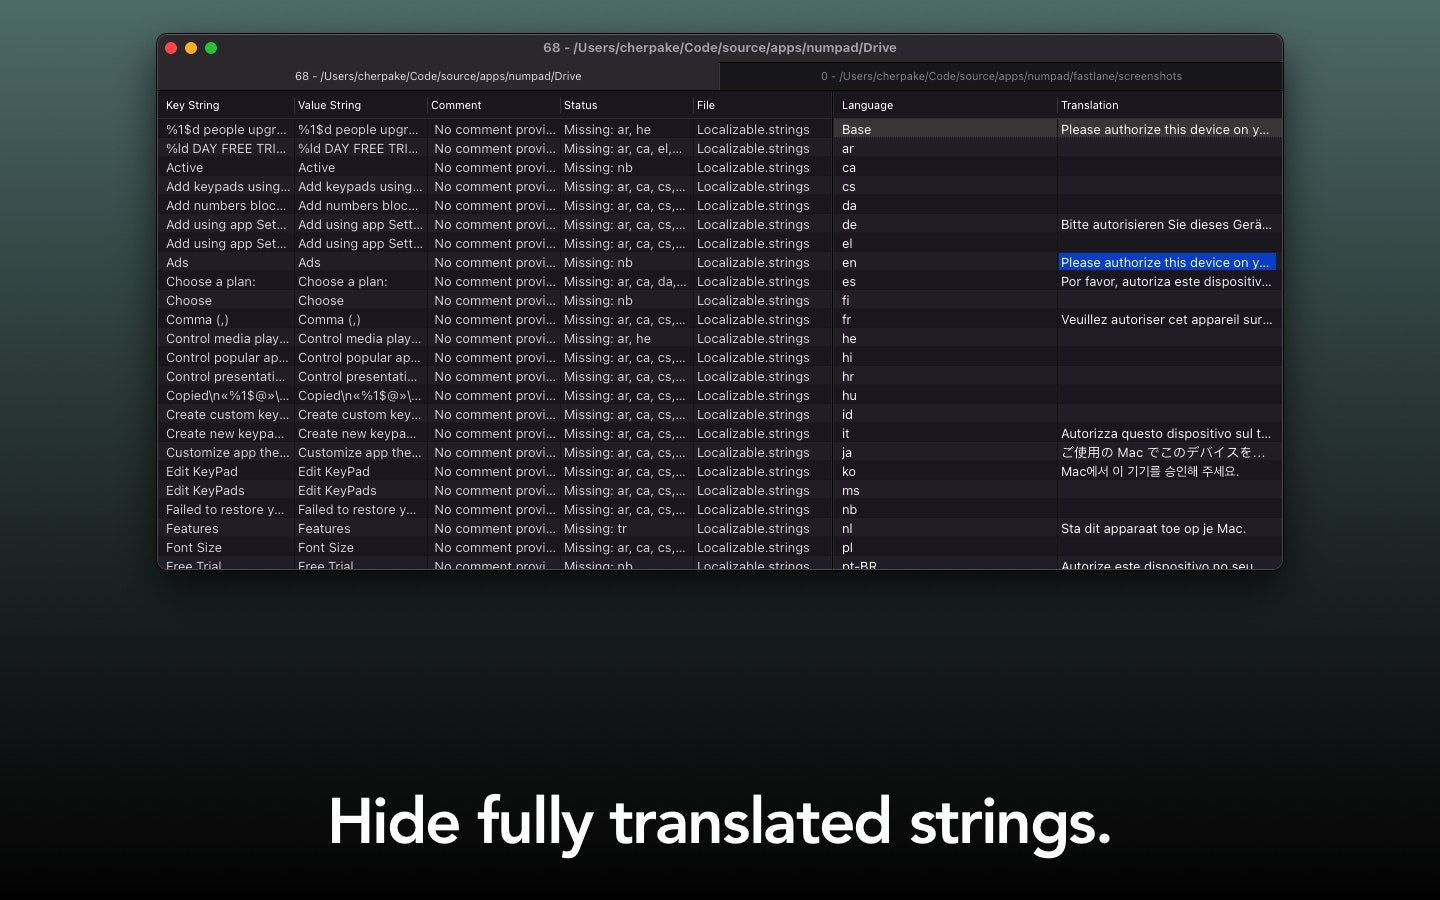The width and height of the screenshot is (1440, 900).
Task: Select the 'ca' language row
Action: coord(1058,167)
